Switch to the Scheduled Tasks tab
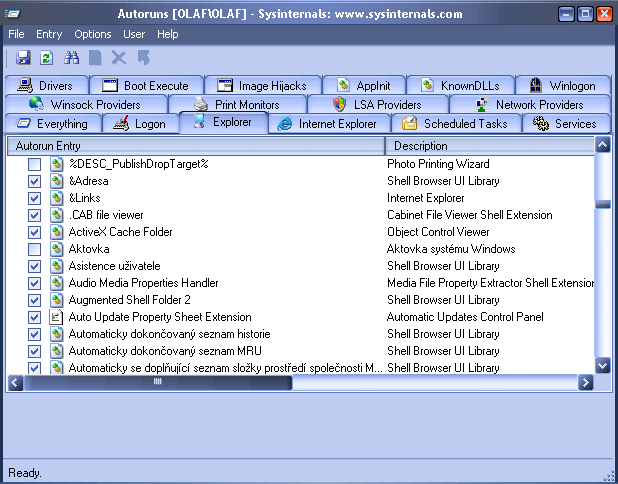 click(x=456, y=124)
